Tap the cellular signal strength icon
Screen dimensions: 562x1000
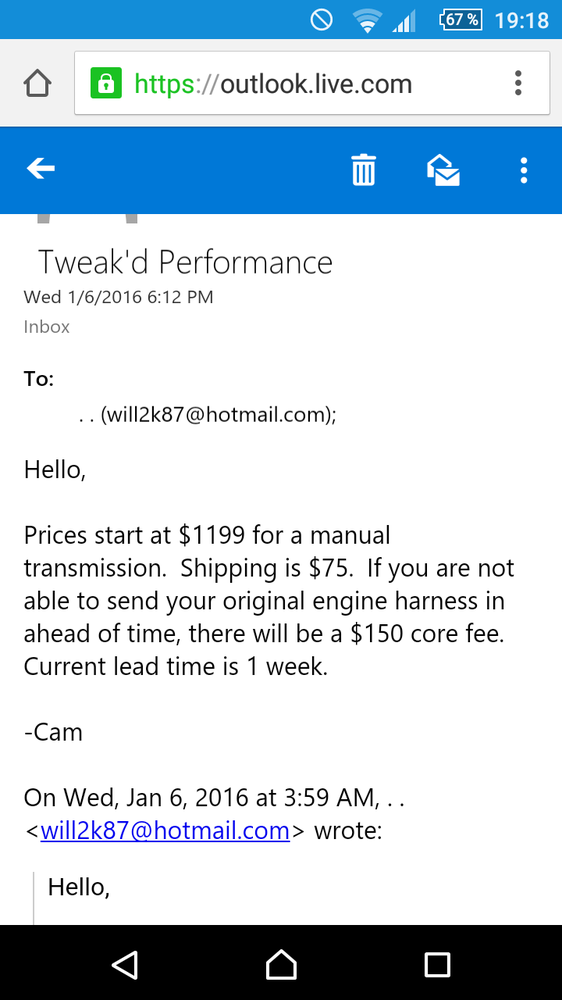point(403,21)
